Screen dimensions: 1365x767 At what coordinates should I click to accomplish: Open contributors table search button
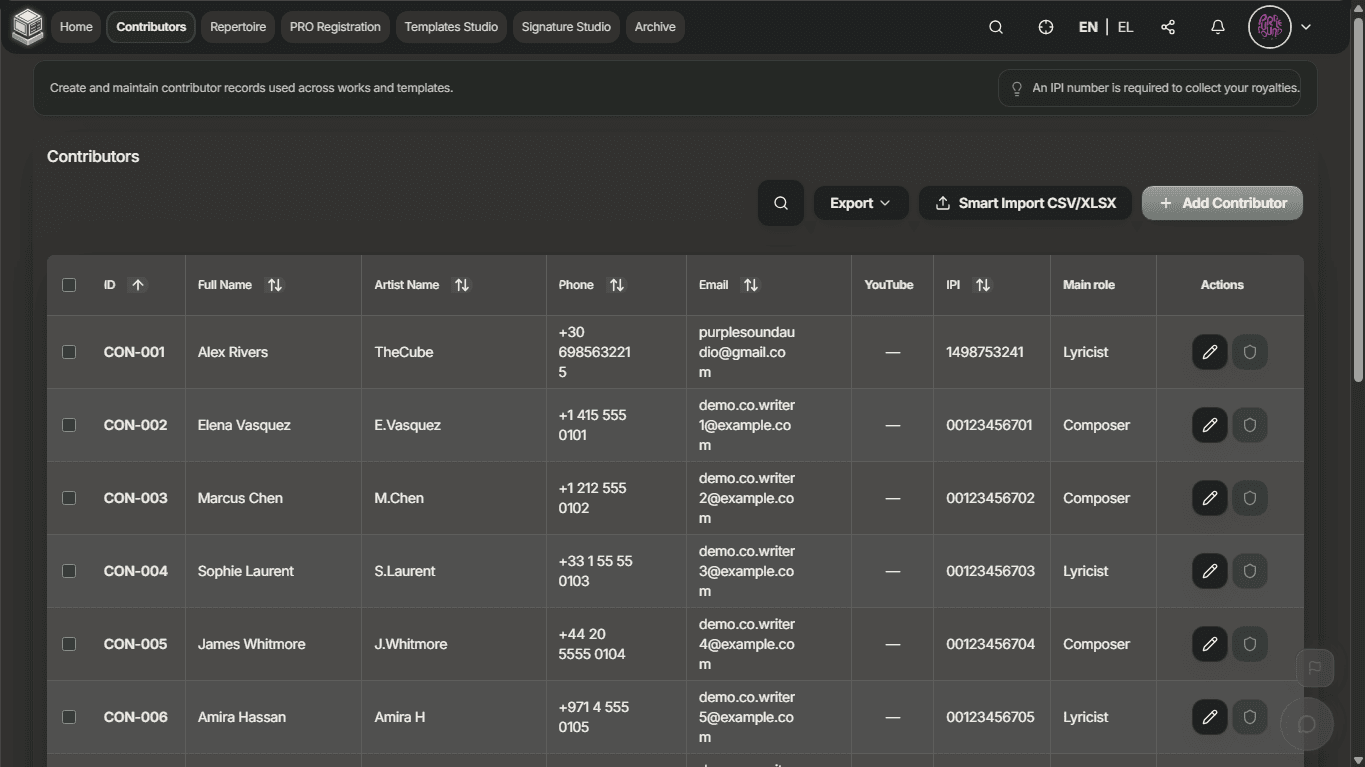pos(781,203)
